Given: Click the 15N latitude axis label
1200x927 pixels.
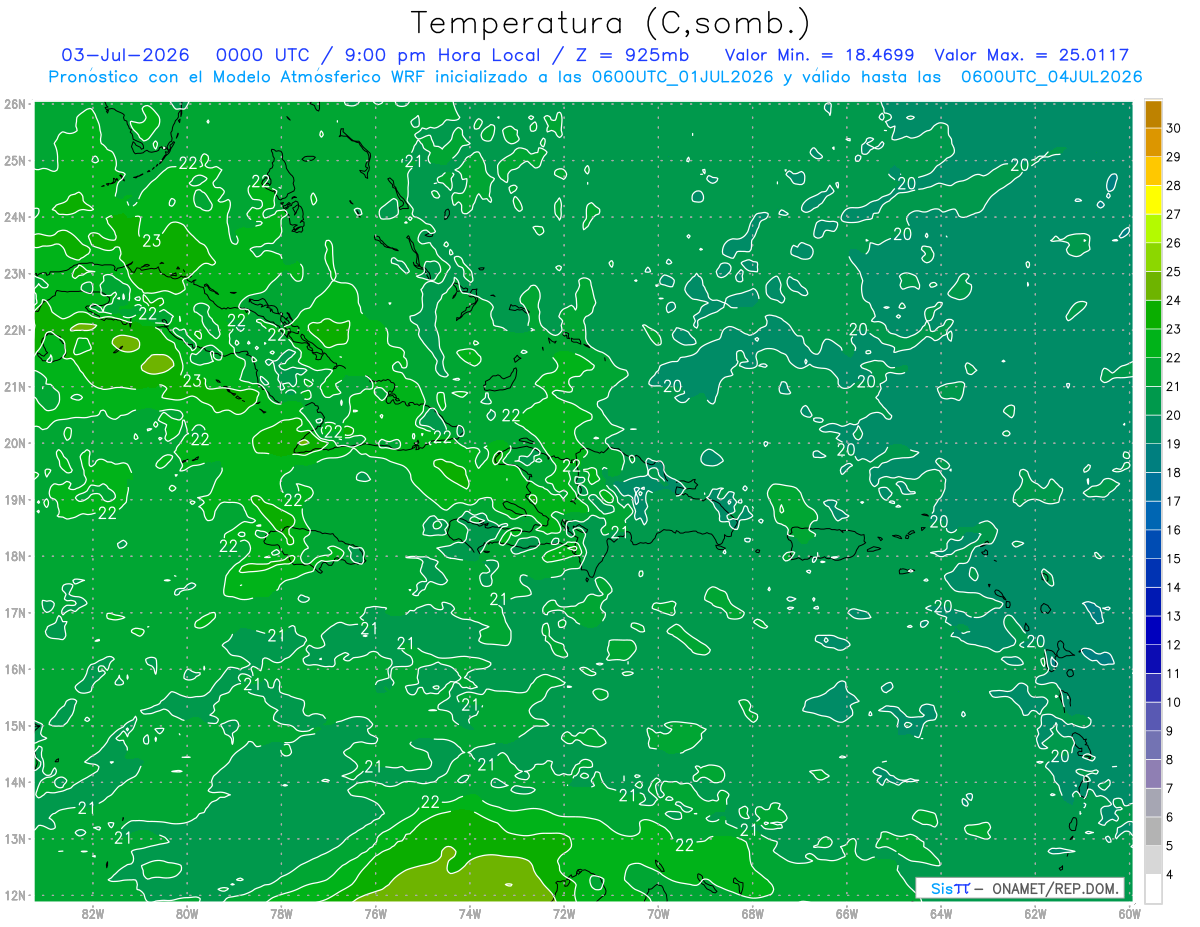Looking at the screenshot, I should tap(14, 725).
